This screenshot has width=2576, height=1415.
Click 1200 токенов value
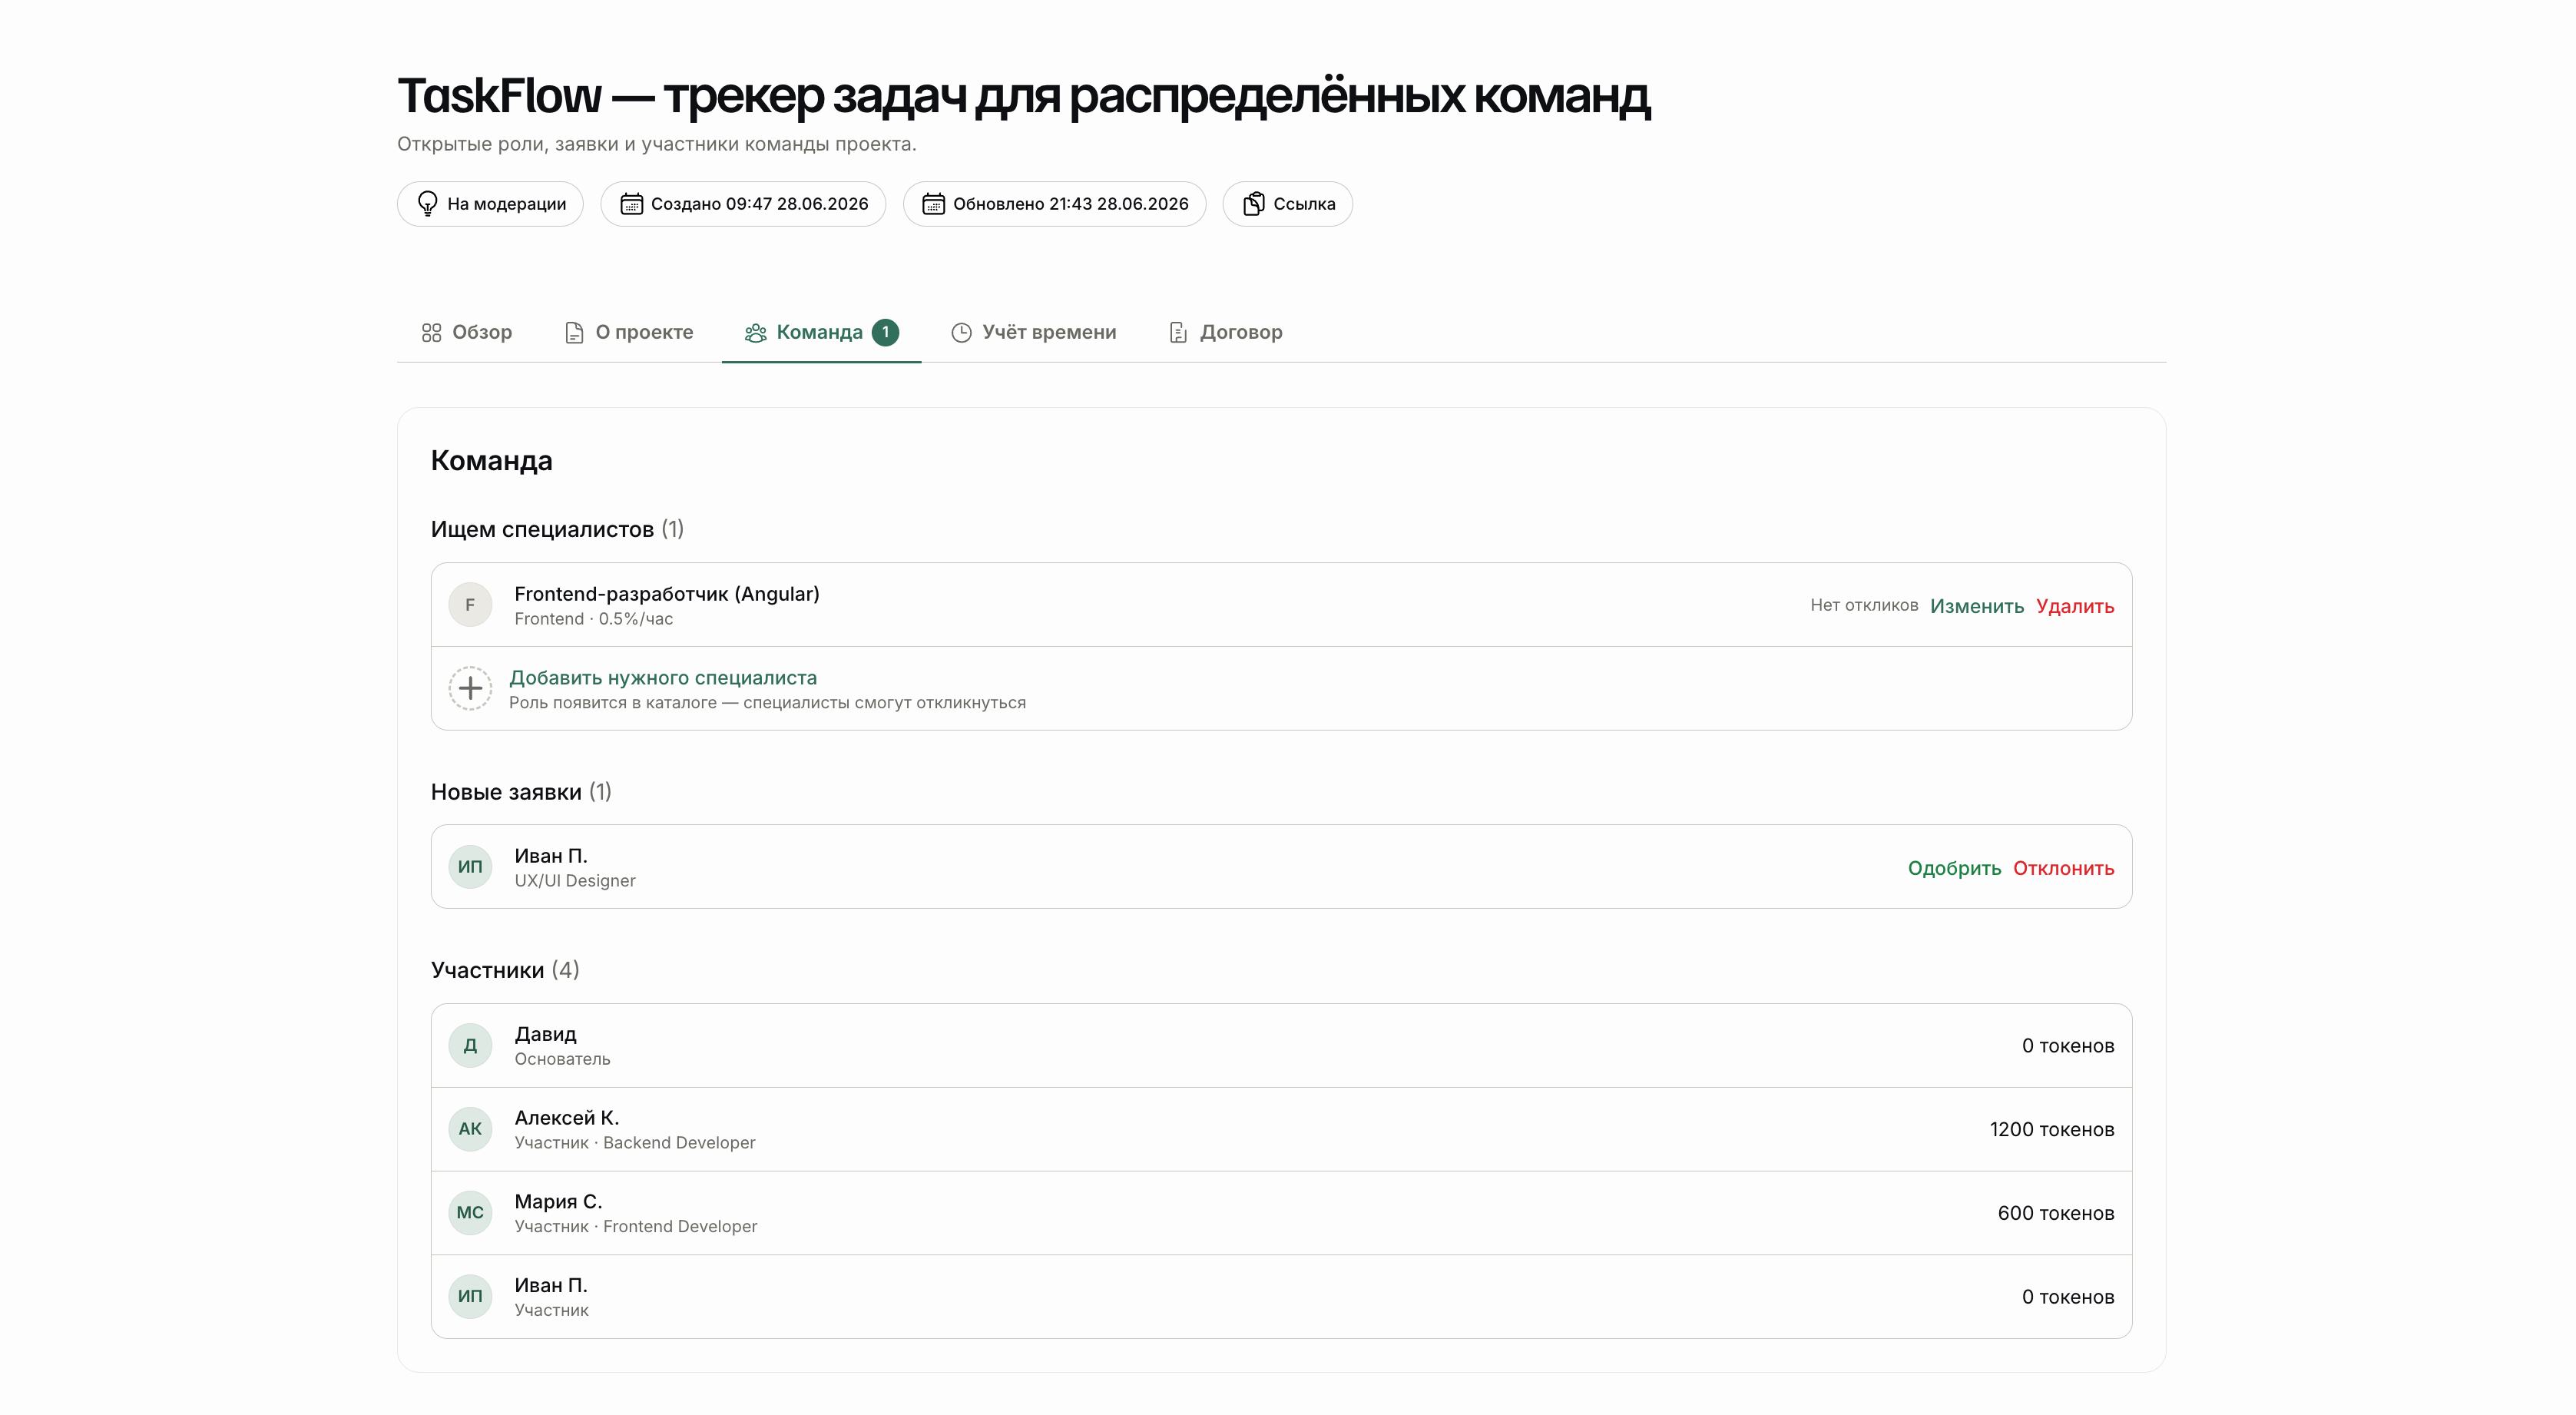[x=2052, y=1130]
